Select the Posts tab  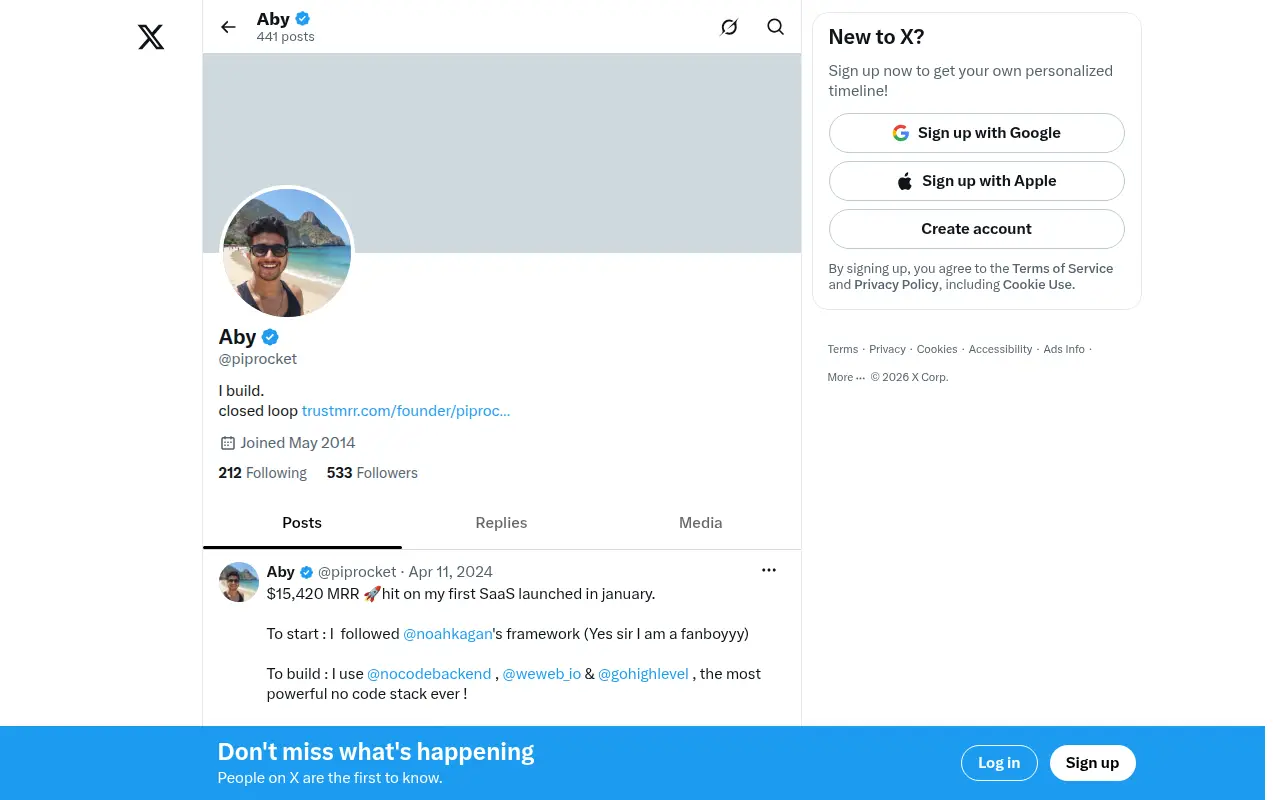pos(302,523)
